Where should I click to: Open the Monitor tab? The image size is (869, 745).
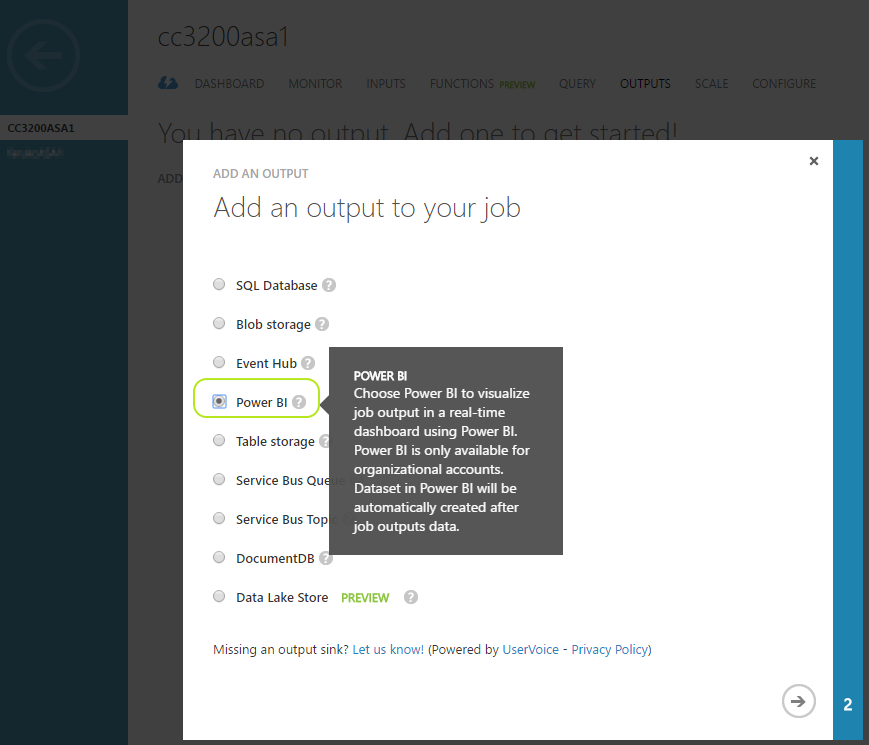(315, 84)
